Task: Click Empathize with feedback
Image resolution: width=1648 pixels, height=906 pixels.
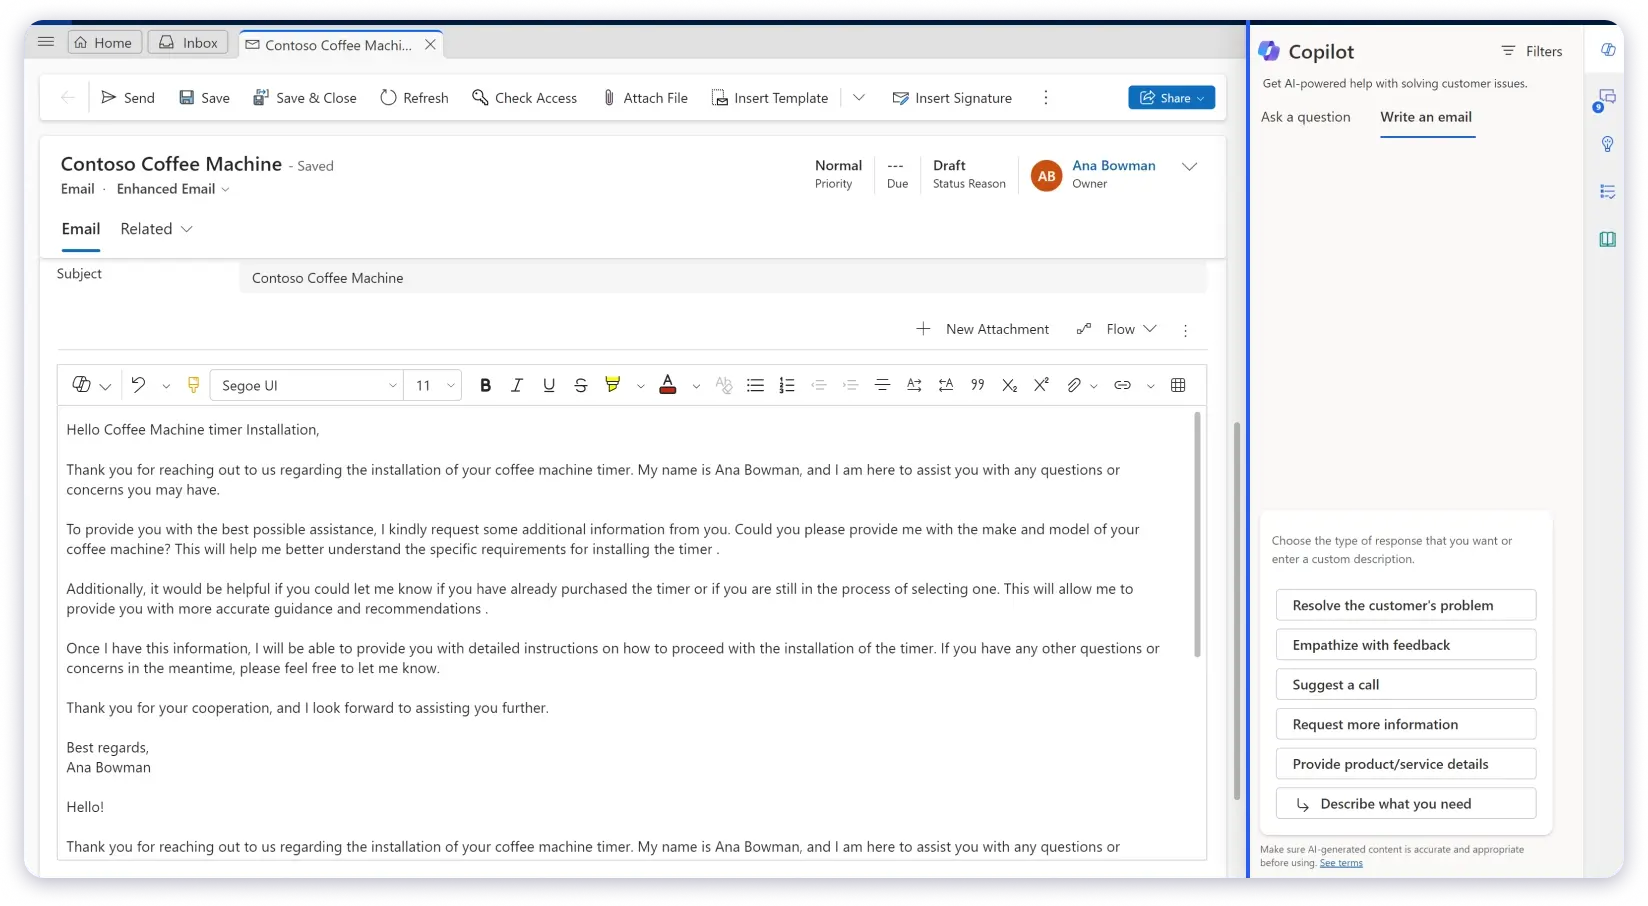Action: (x=1406, y=645)
